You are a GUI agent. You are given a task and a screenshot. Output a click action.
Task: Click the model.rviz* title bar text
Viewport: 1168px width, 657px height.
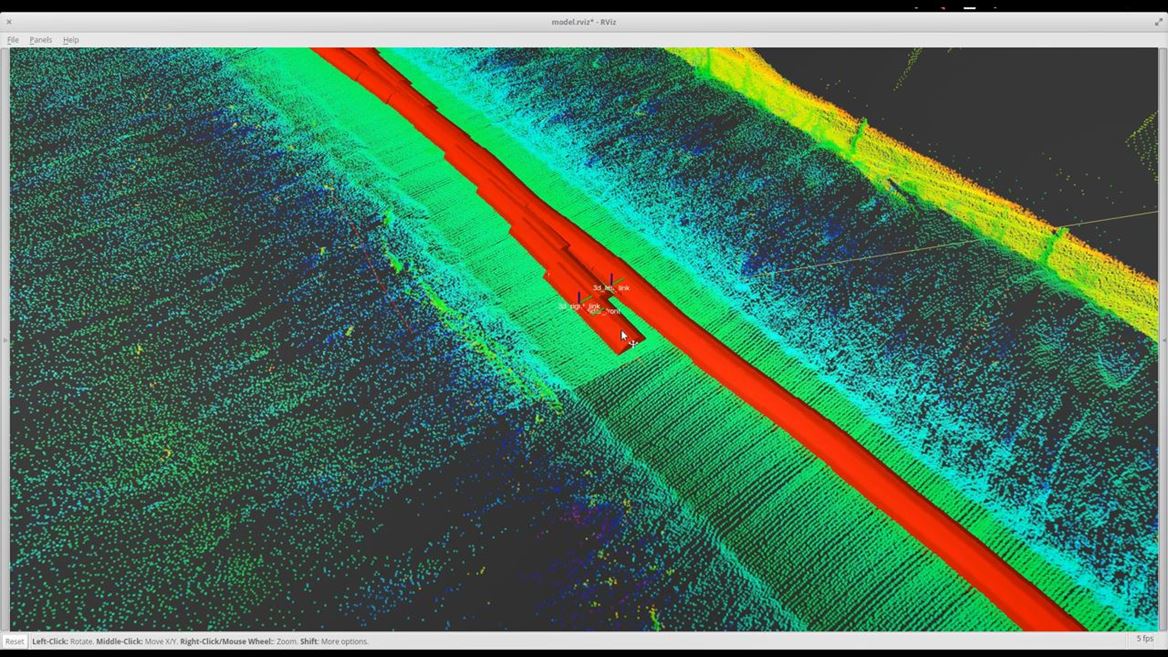583,21
